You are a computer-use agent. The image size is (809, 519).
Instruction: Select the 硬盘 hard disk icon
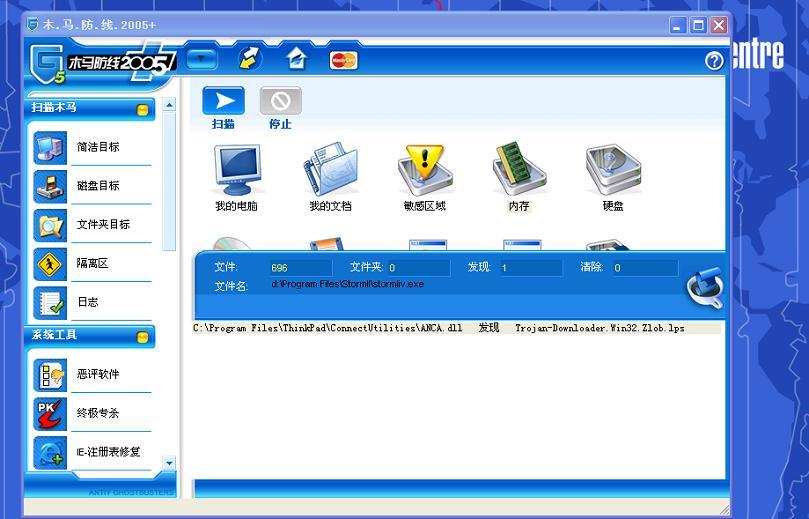[613, 170]
